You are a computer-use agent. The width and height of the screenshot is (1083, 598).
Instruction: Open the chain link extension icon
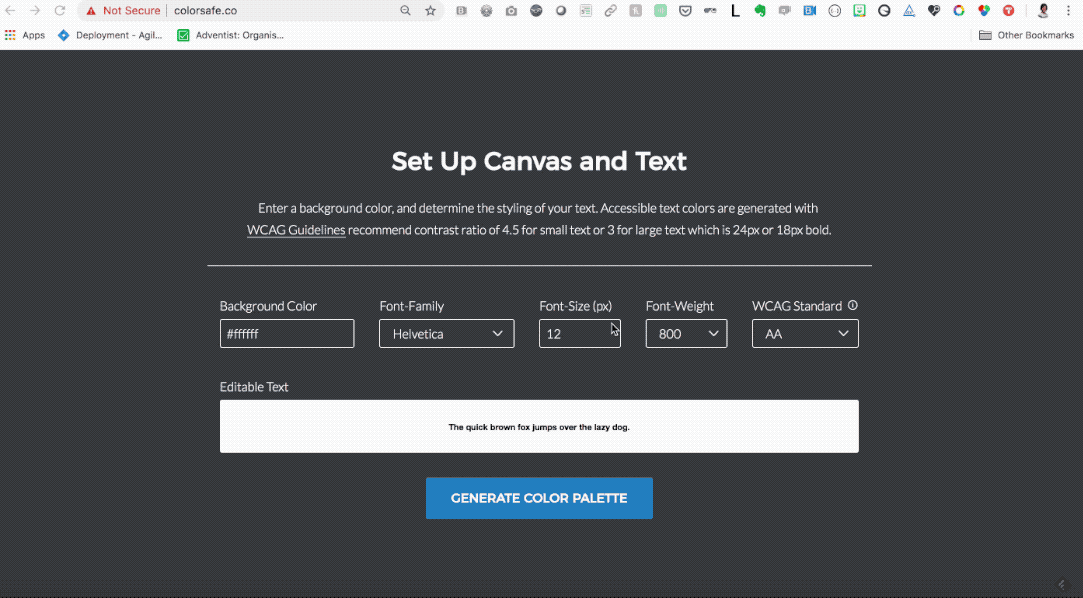611,10
